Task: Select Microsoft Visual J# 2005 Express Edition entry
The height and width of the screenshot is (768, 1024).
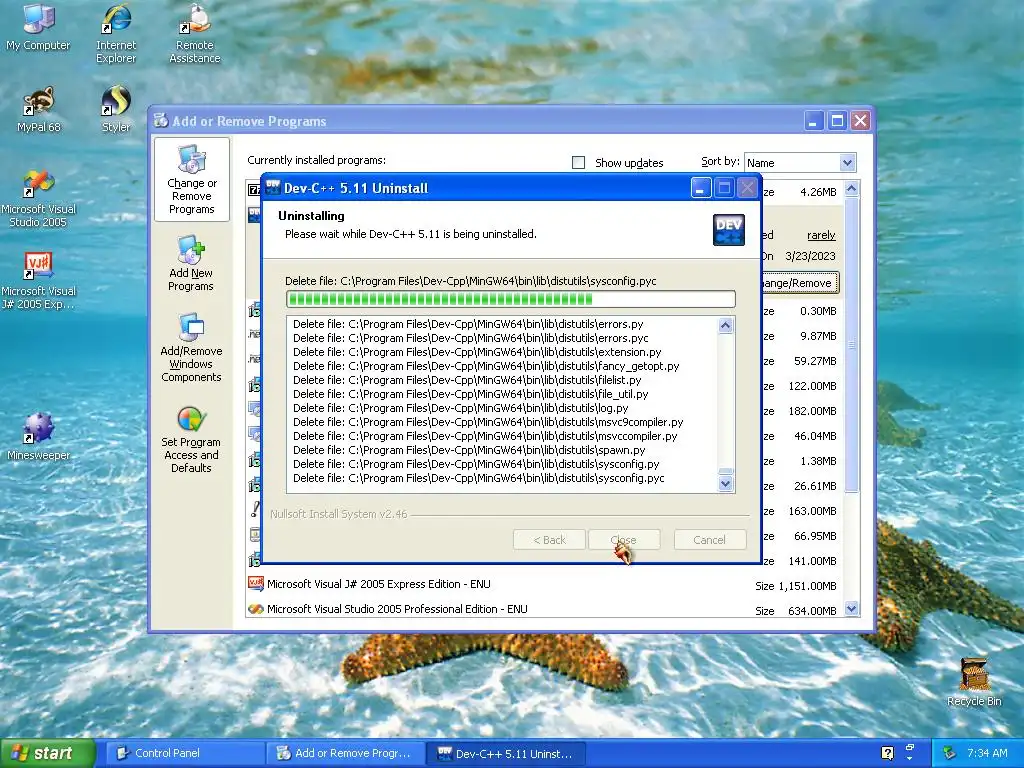Action: (542, 584)
